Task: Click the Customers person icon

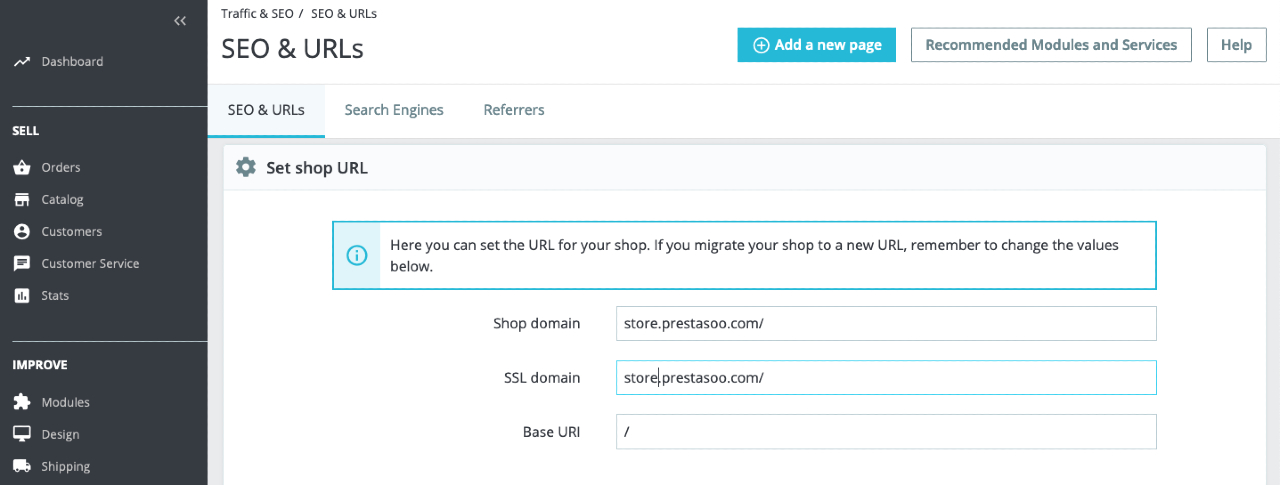Action: click(22, 232)
